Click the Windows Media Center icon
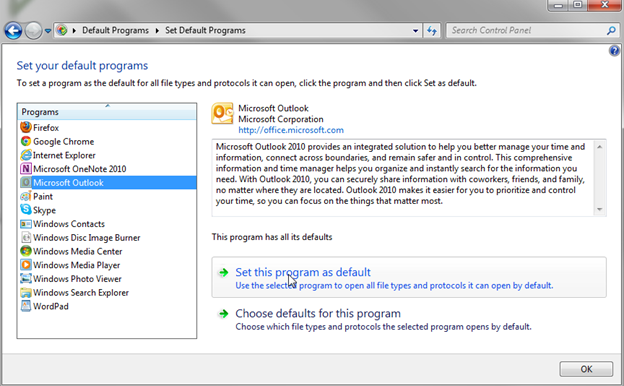The height and width of the screenshot is (386, 624). click(x=26, y=251)
